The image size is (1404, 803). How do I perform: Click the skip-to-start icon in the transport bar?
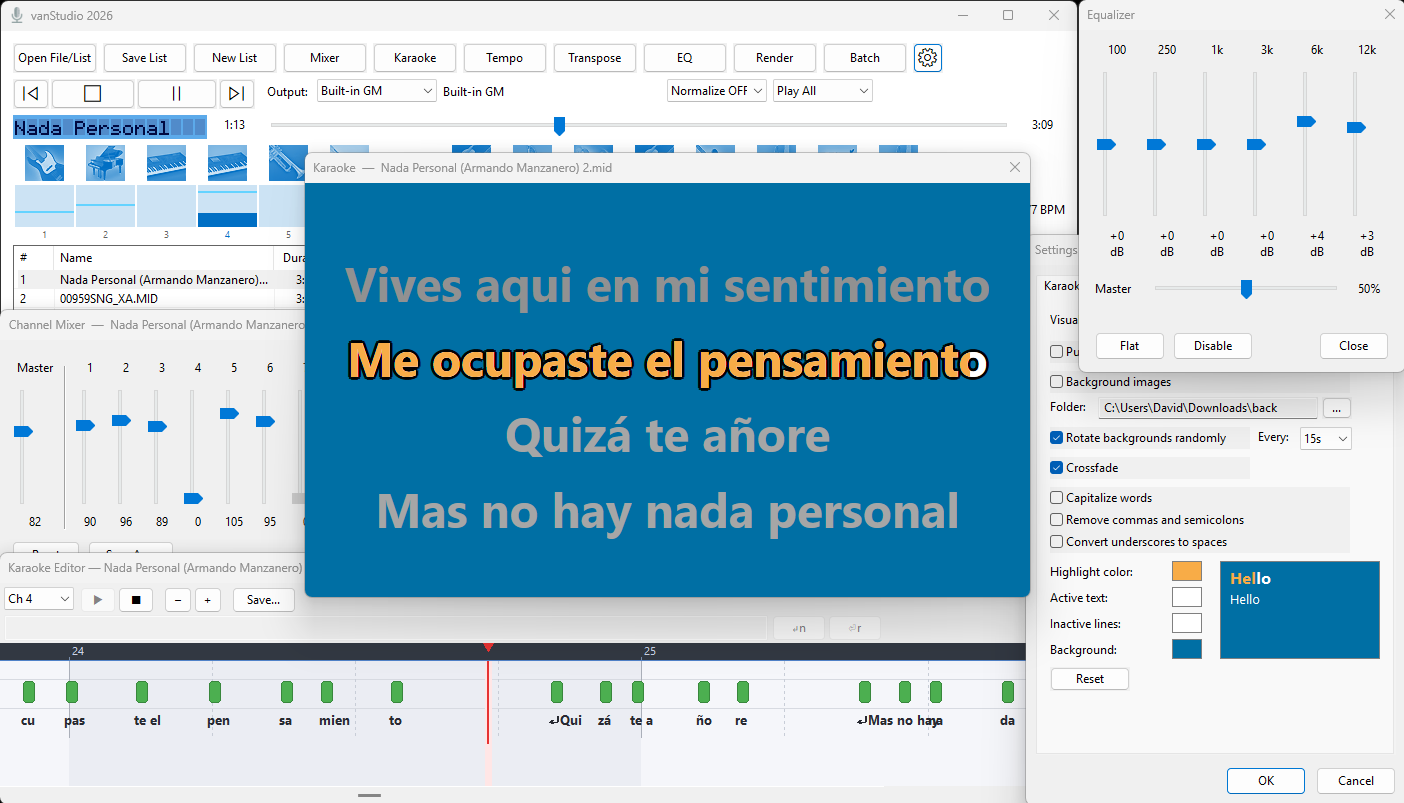pos(30,93)
